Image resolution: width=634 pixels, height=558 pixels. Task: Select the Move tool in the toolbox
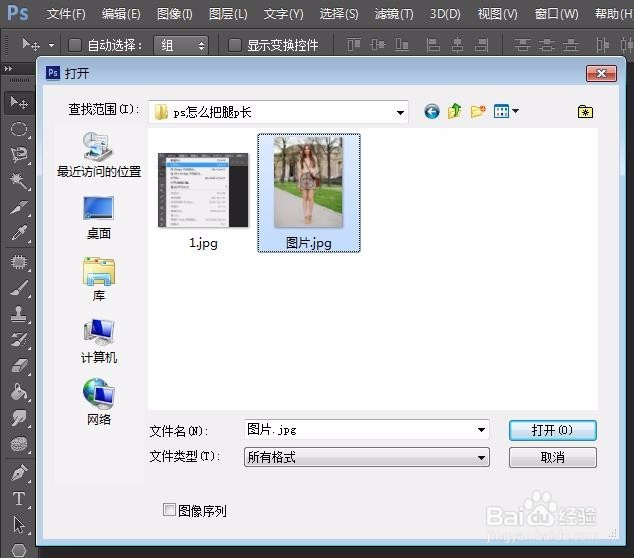(19, 103)
